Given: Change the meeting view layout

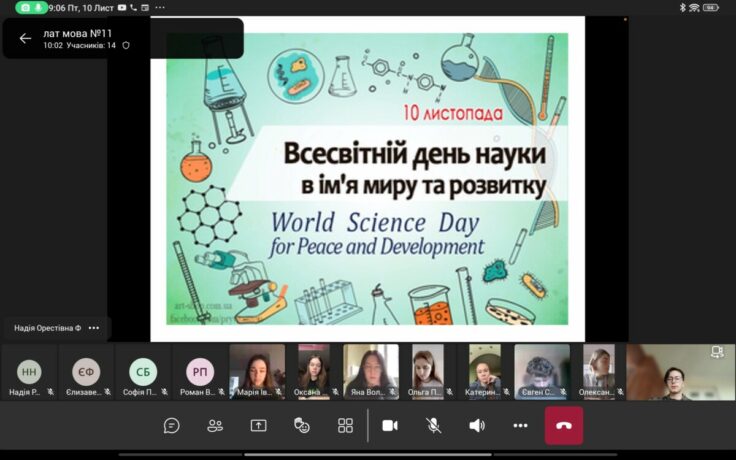Looking at the screenshot, I should (x=345, y=425).
